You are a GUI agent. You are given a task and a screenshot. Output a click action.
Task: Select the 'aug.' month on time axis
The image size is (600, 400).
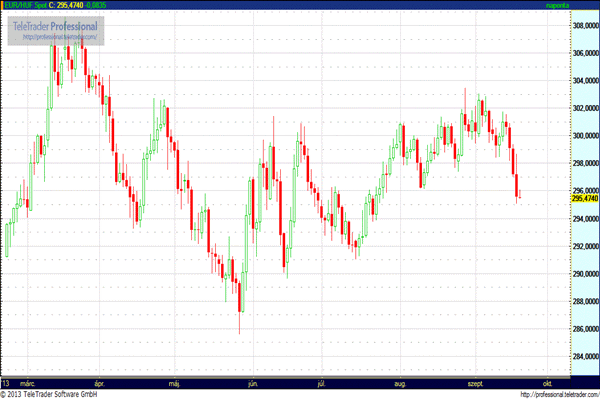coord(401,383)
